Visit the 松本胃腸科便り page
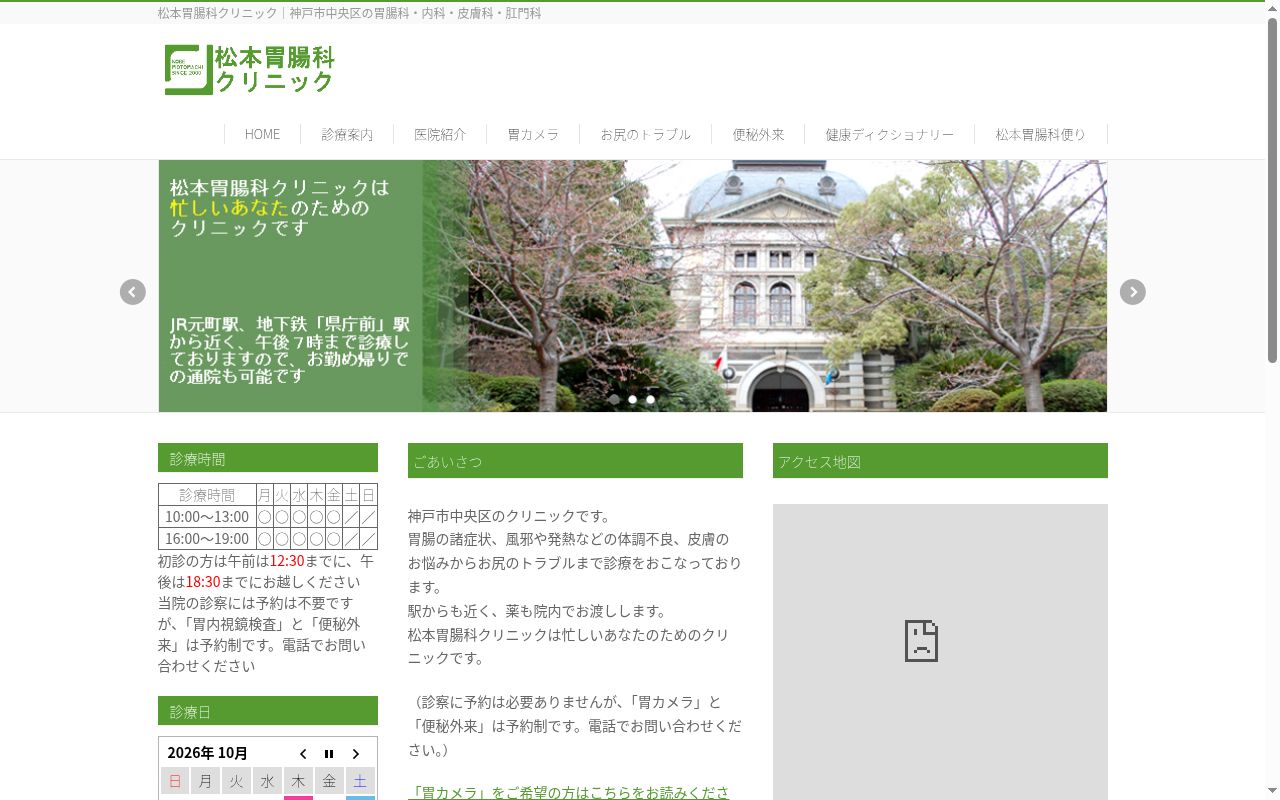 pos(1040,134)
